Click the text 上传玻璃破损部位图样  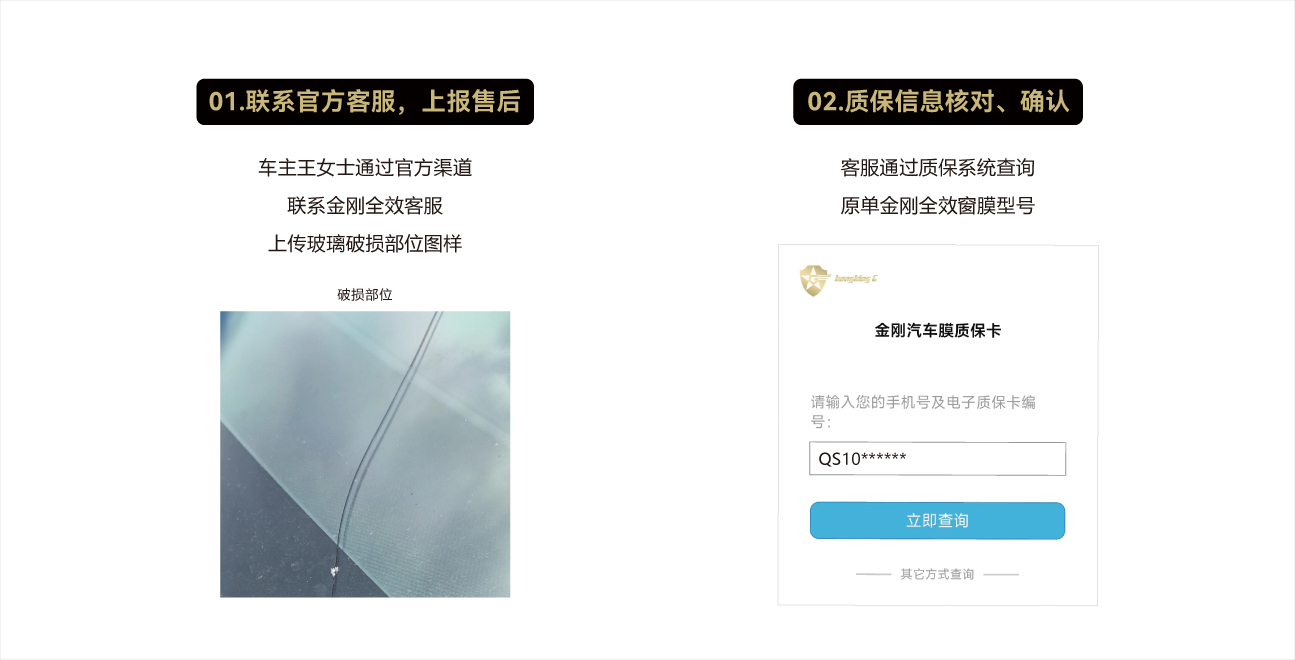coord(365,244)
